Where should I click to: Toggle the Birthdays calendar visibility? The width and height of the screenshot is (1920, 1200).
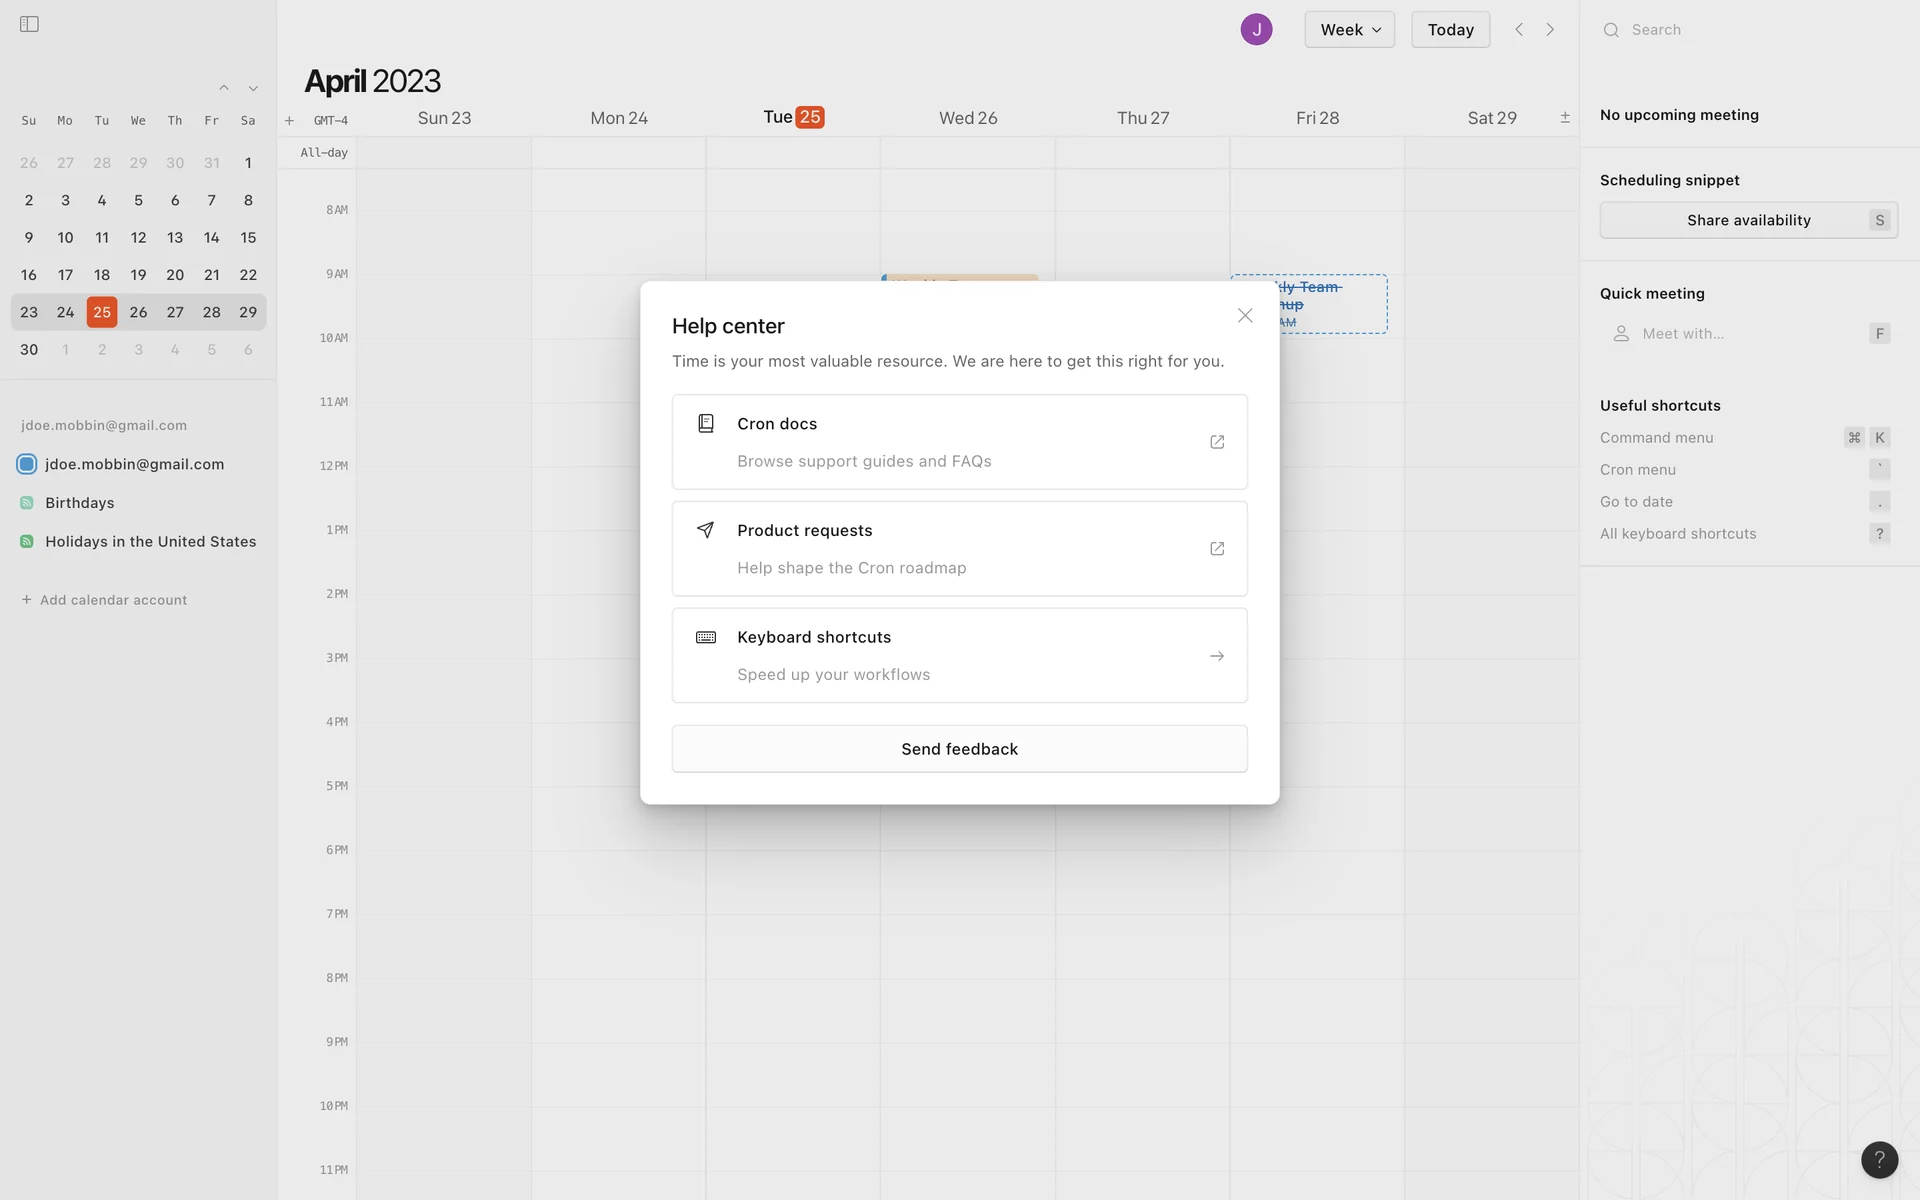[x=27, y=503]
